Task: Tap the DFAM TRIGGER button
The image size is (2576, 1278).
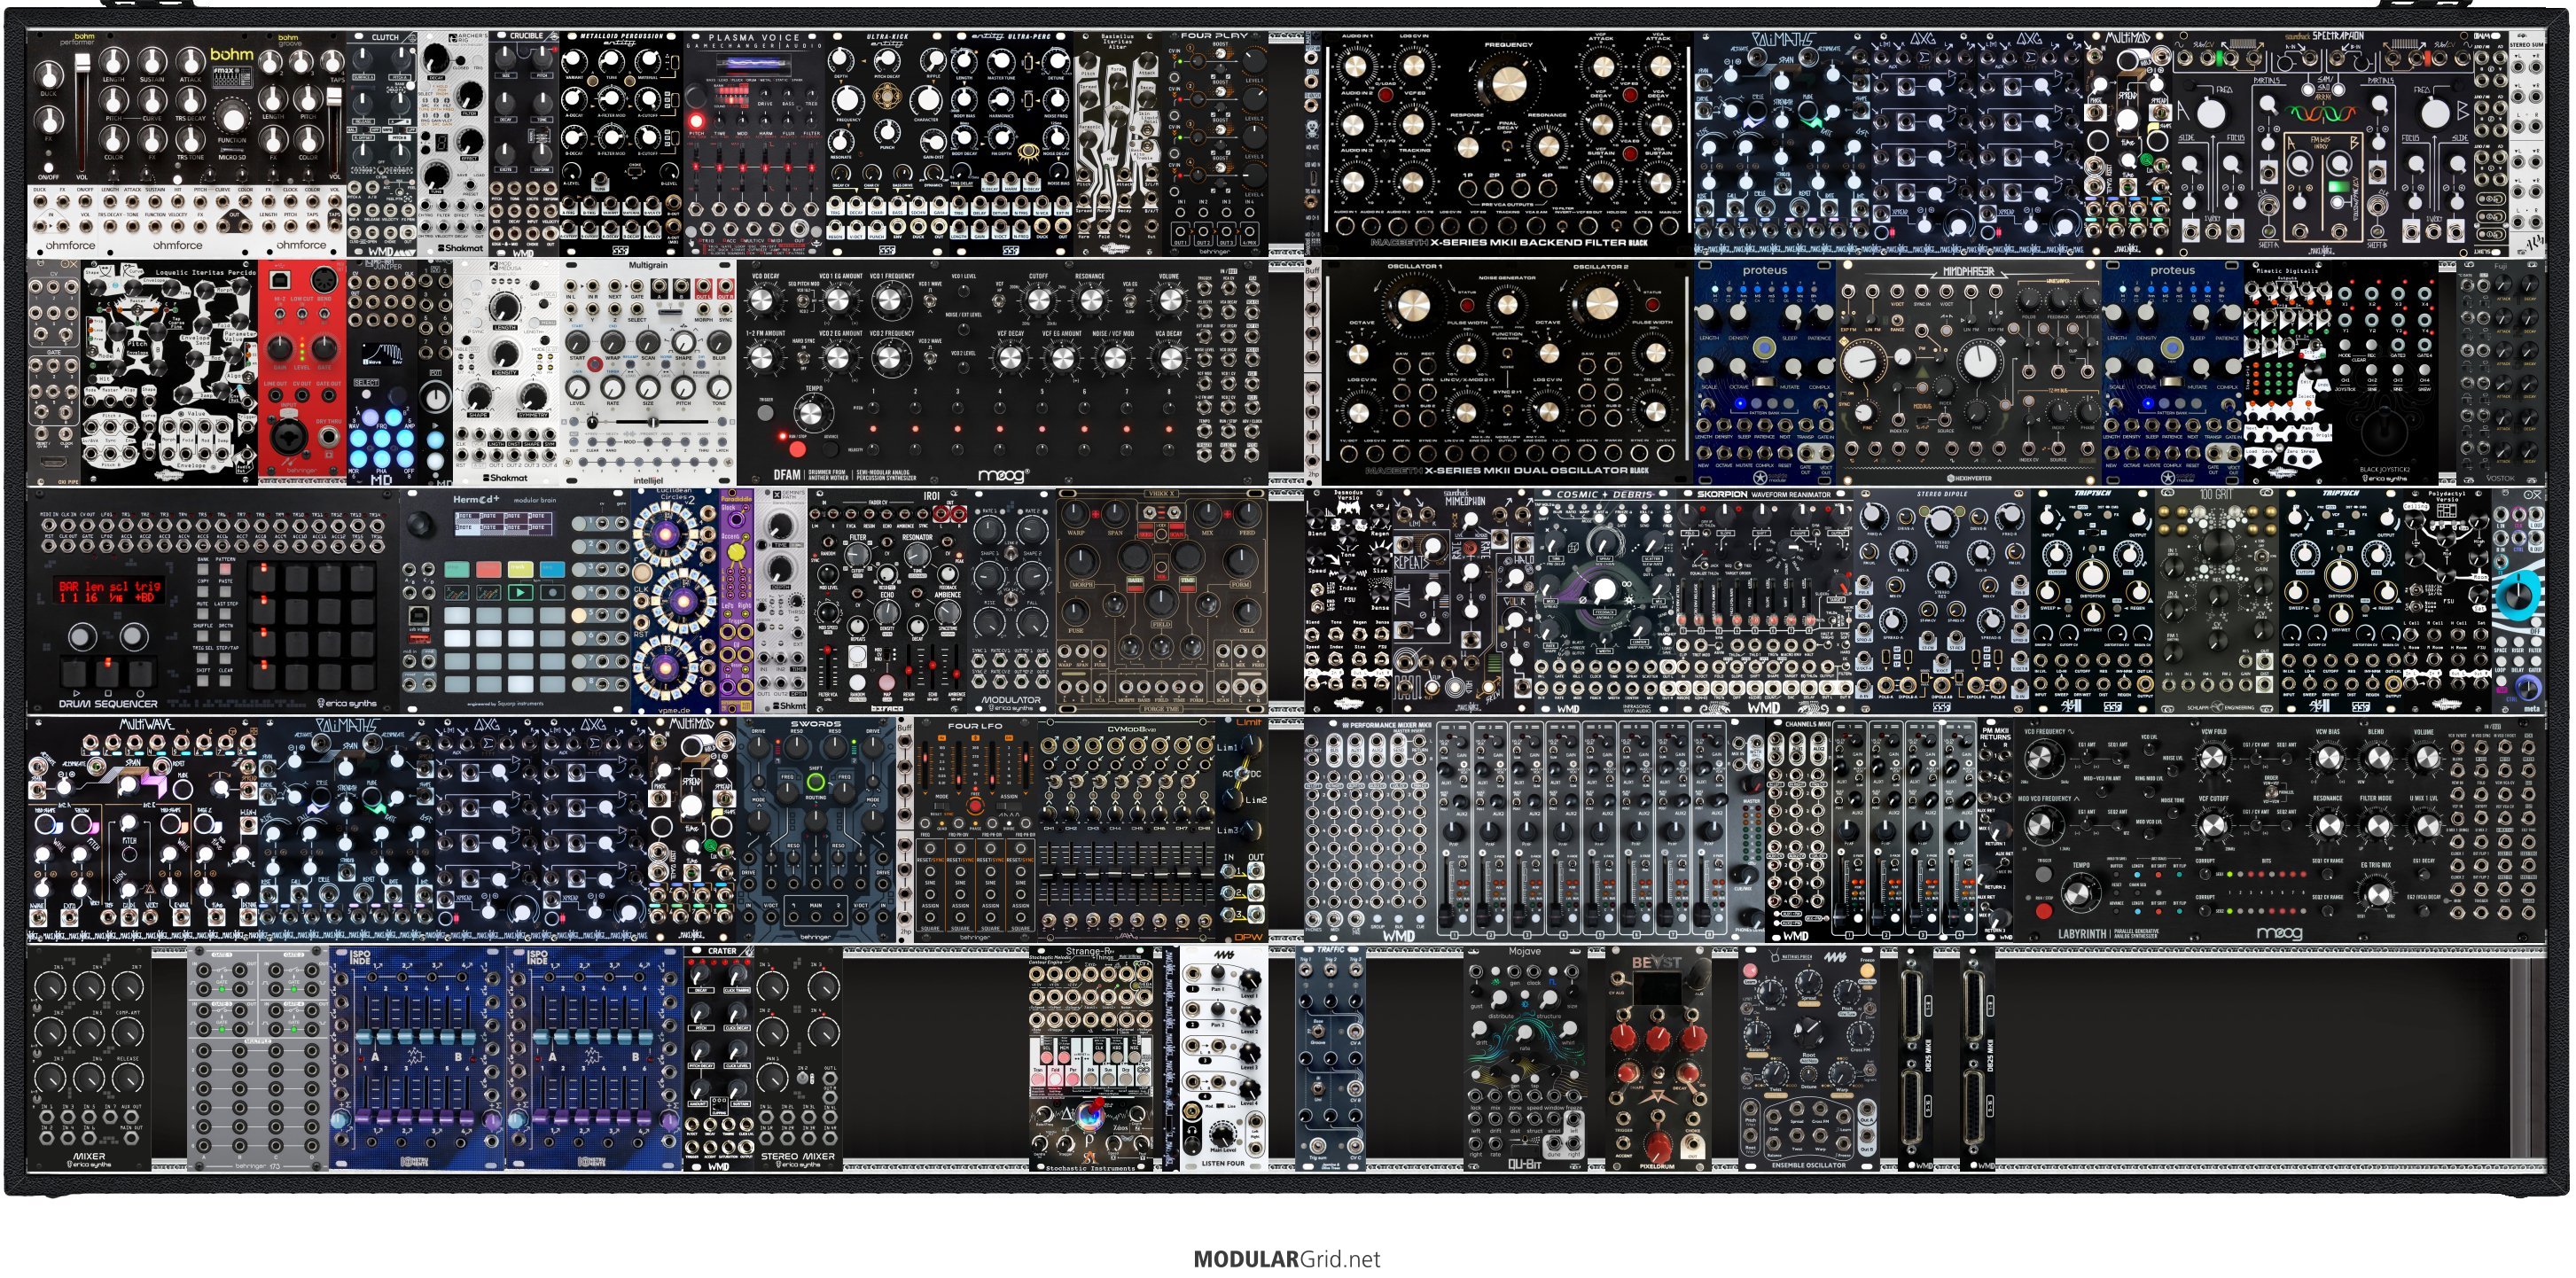Action: tap(766, 412)
